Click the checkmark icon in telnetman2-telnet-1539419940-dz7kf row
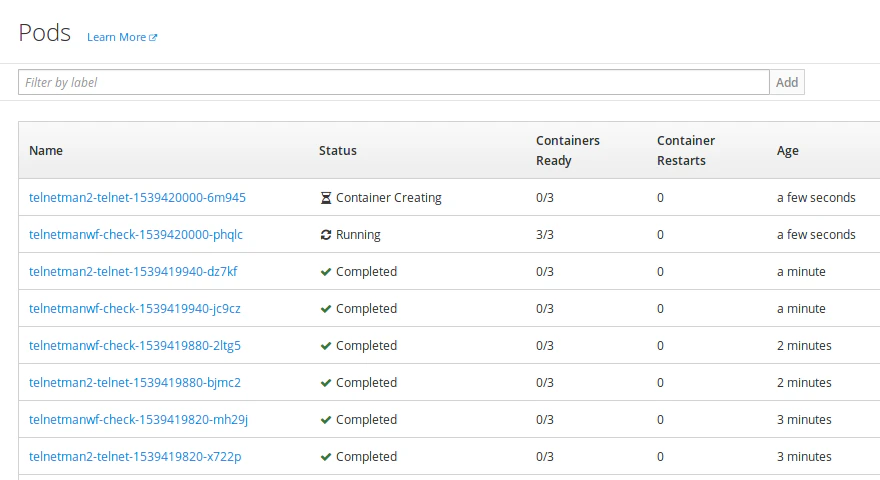This screenshot has width=880, height=480. pyautogui.click(x=326, y=272)
